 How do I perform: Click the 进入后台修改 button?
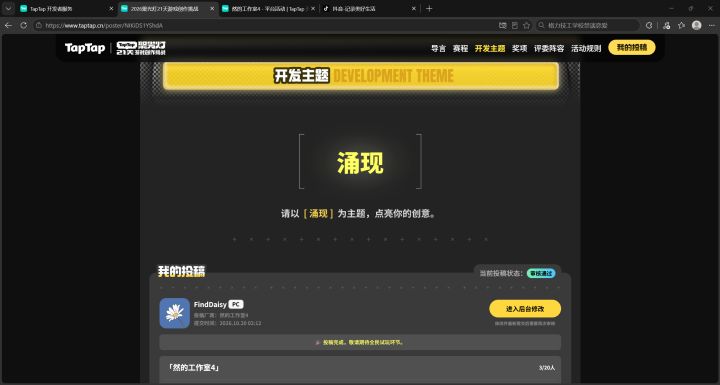[525, 309]
